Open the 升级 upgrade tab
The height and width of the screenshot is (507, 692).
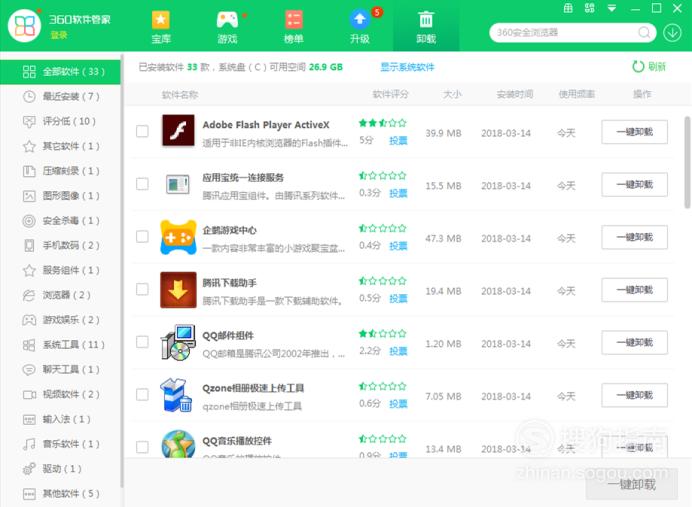coord(360,26)
